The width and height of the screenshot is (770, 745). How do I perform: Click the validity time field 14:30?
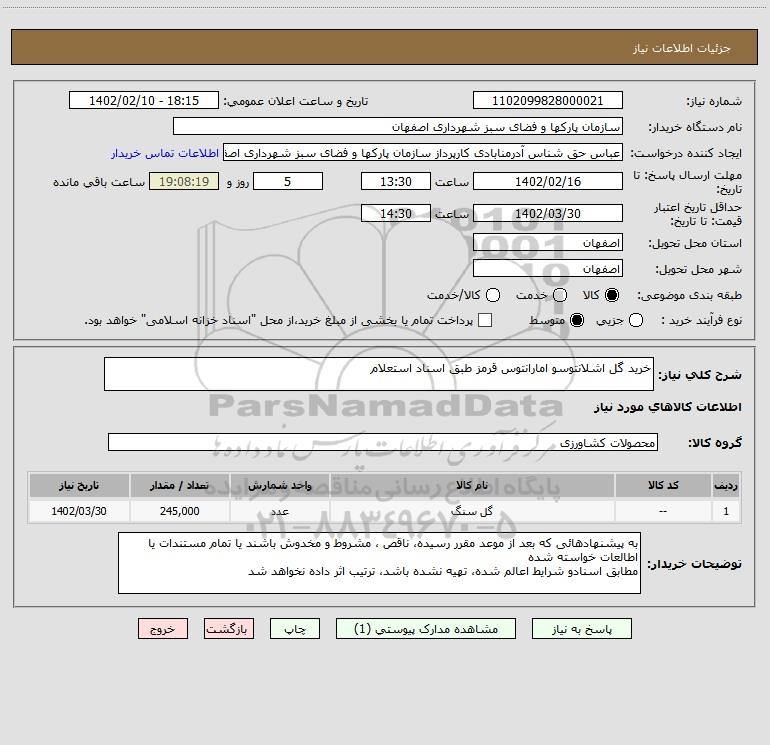[x=396, y=214]
